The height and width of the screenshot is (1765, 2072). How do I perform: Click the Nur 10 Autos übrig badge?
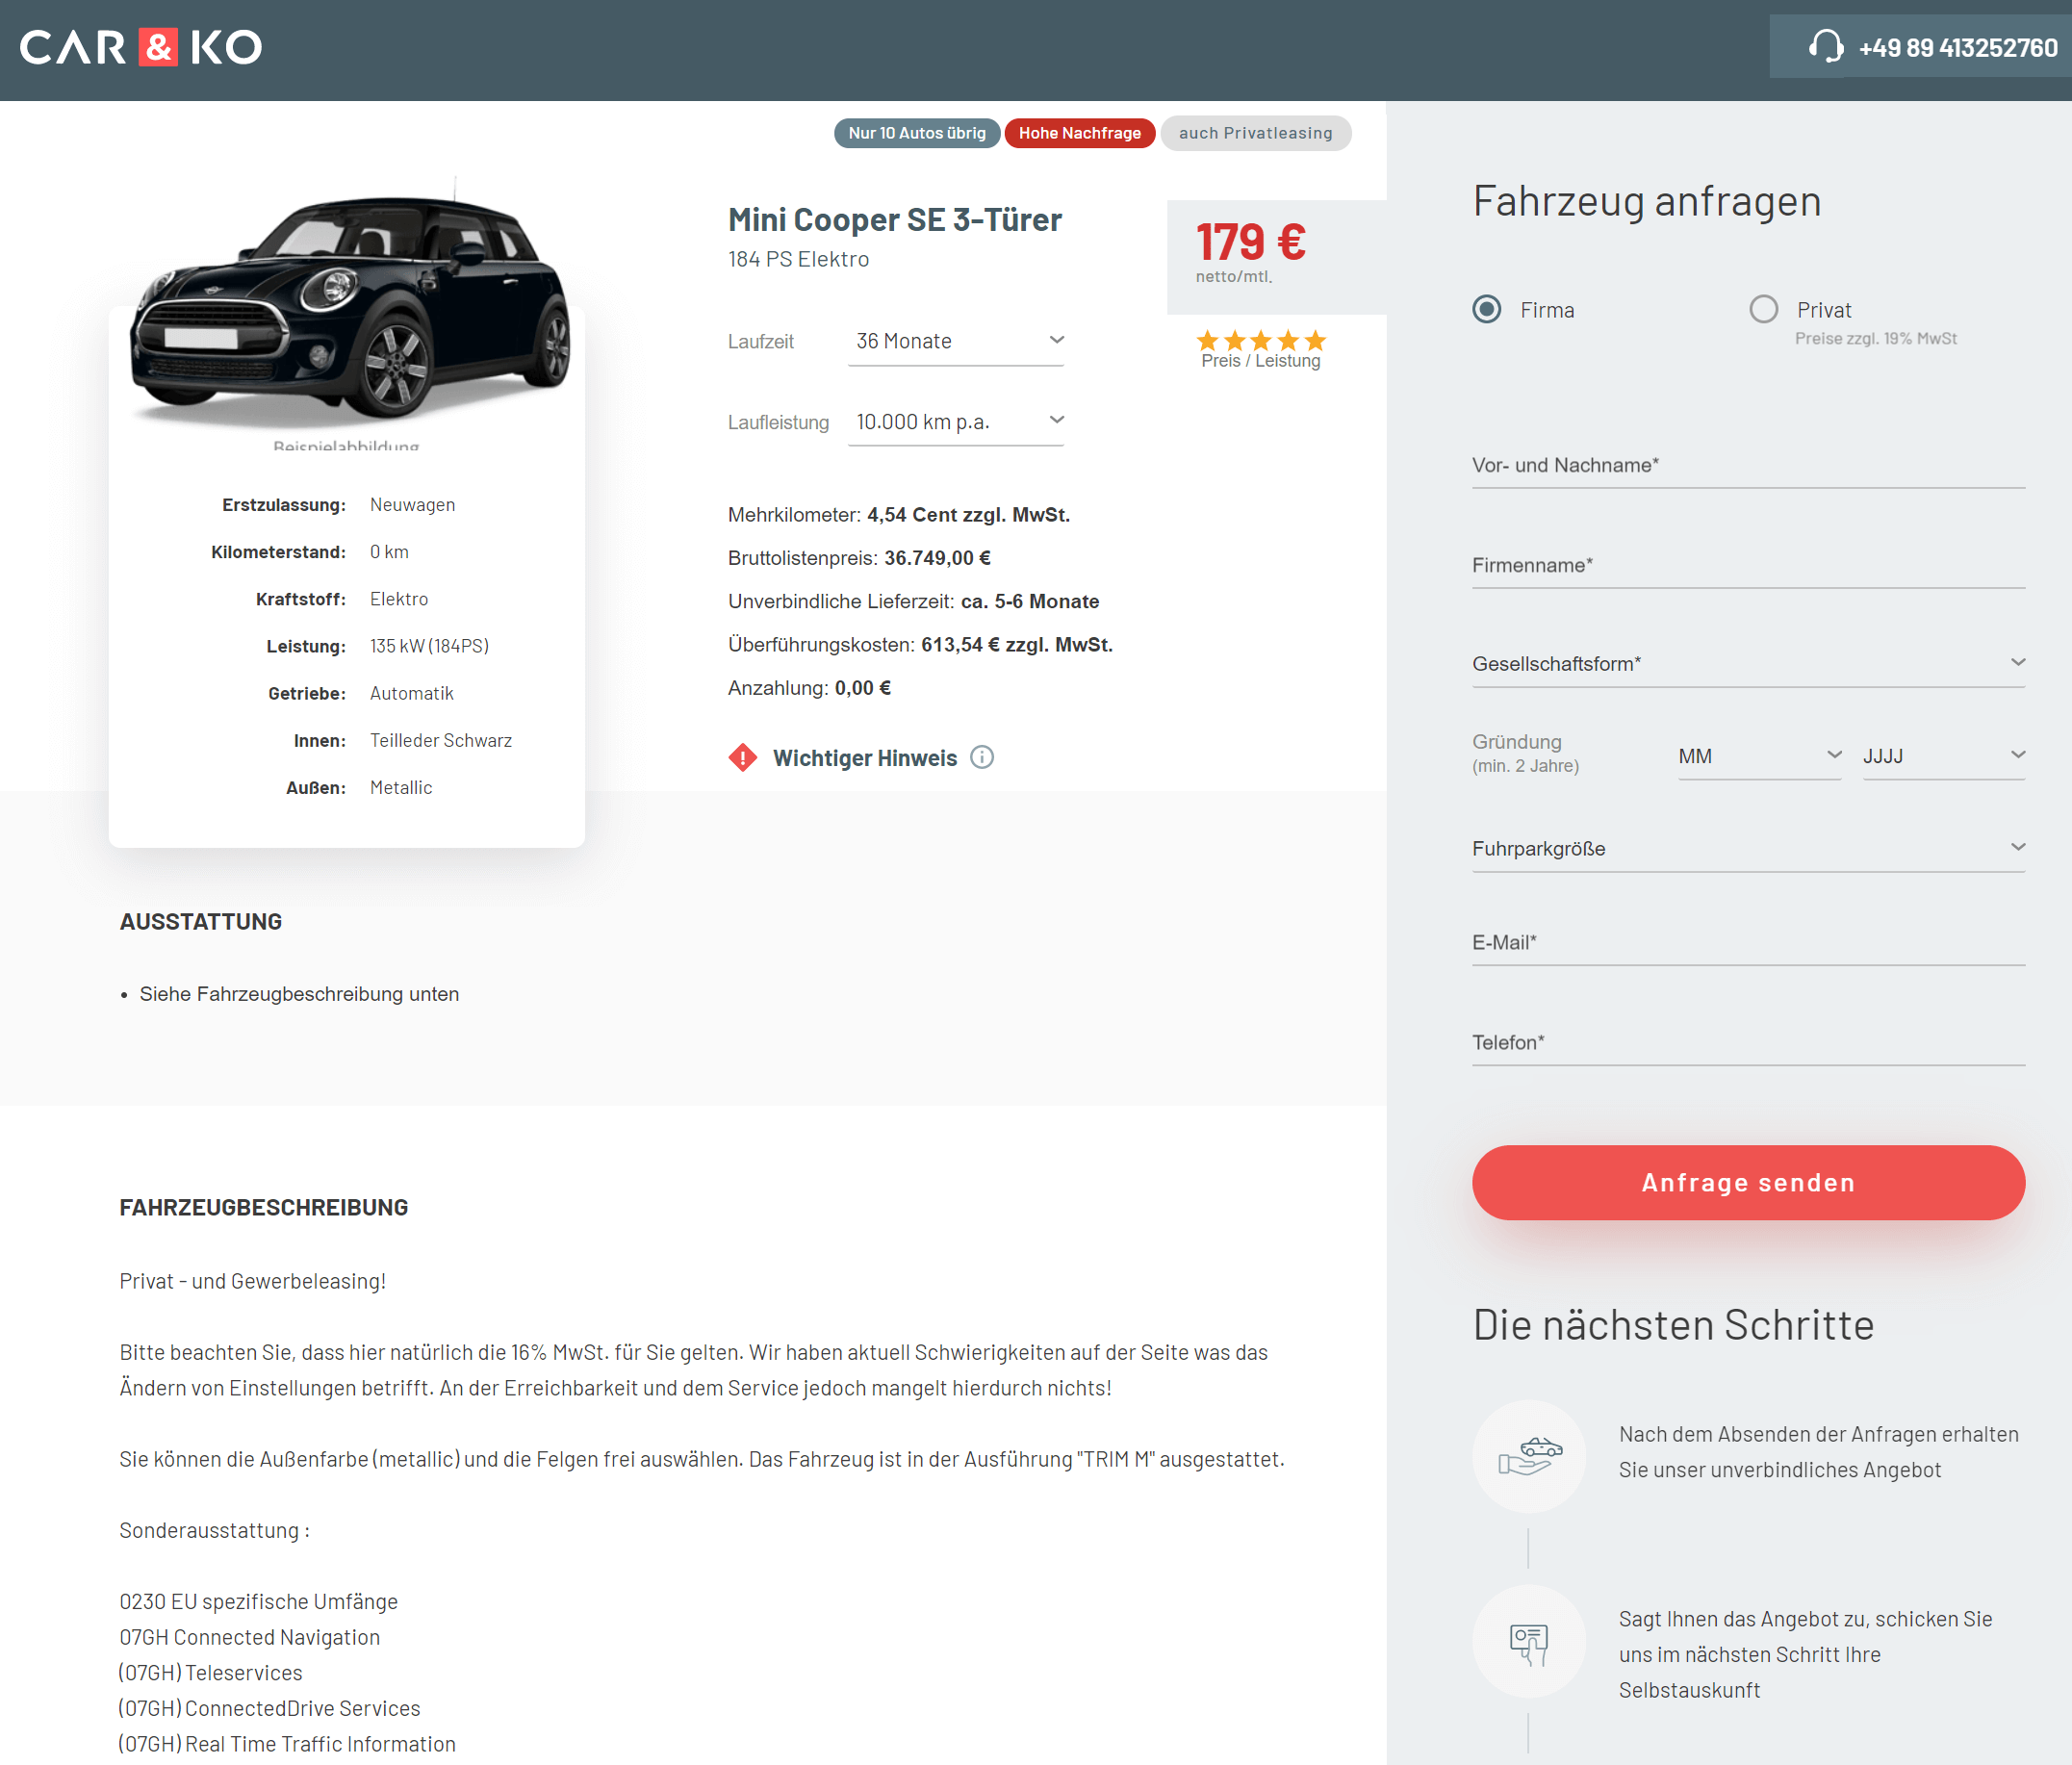coord(917,133)
